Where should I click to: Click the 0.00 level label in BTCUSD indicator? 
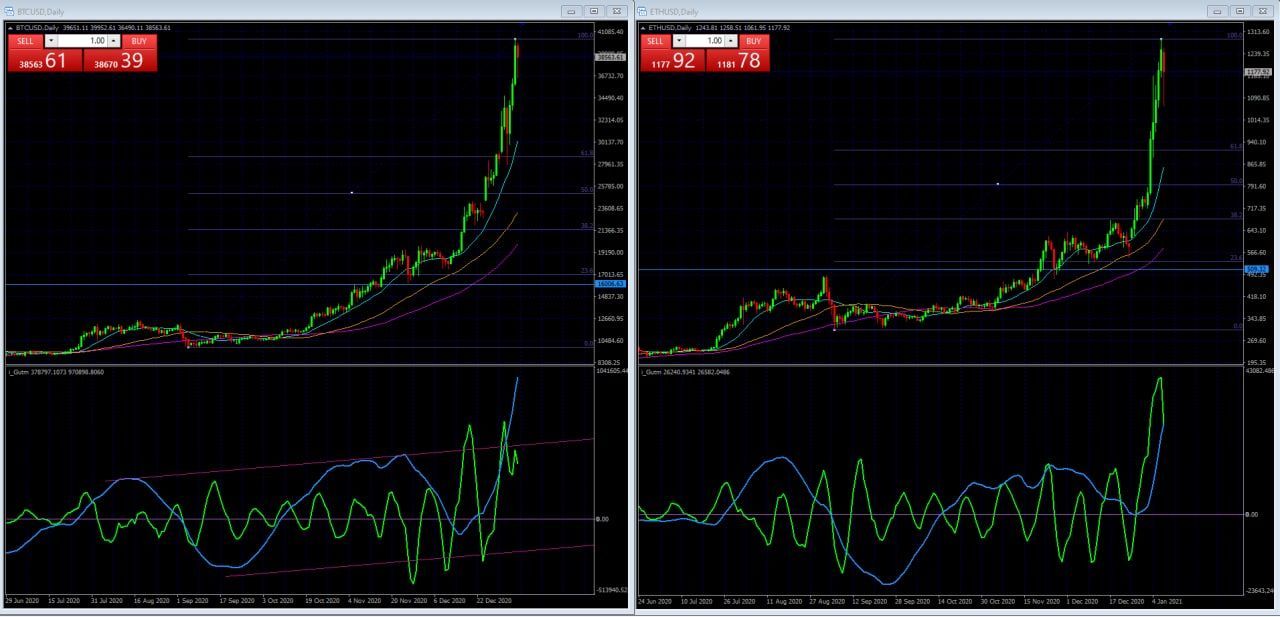coord(603,519)
